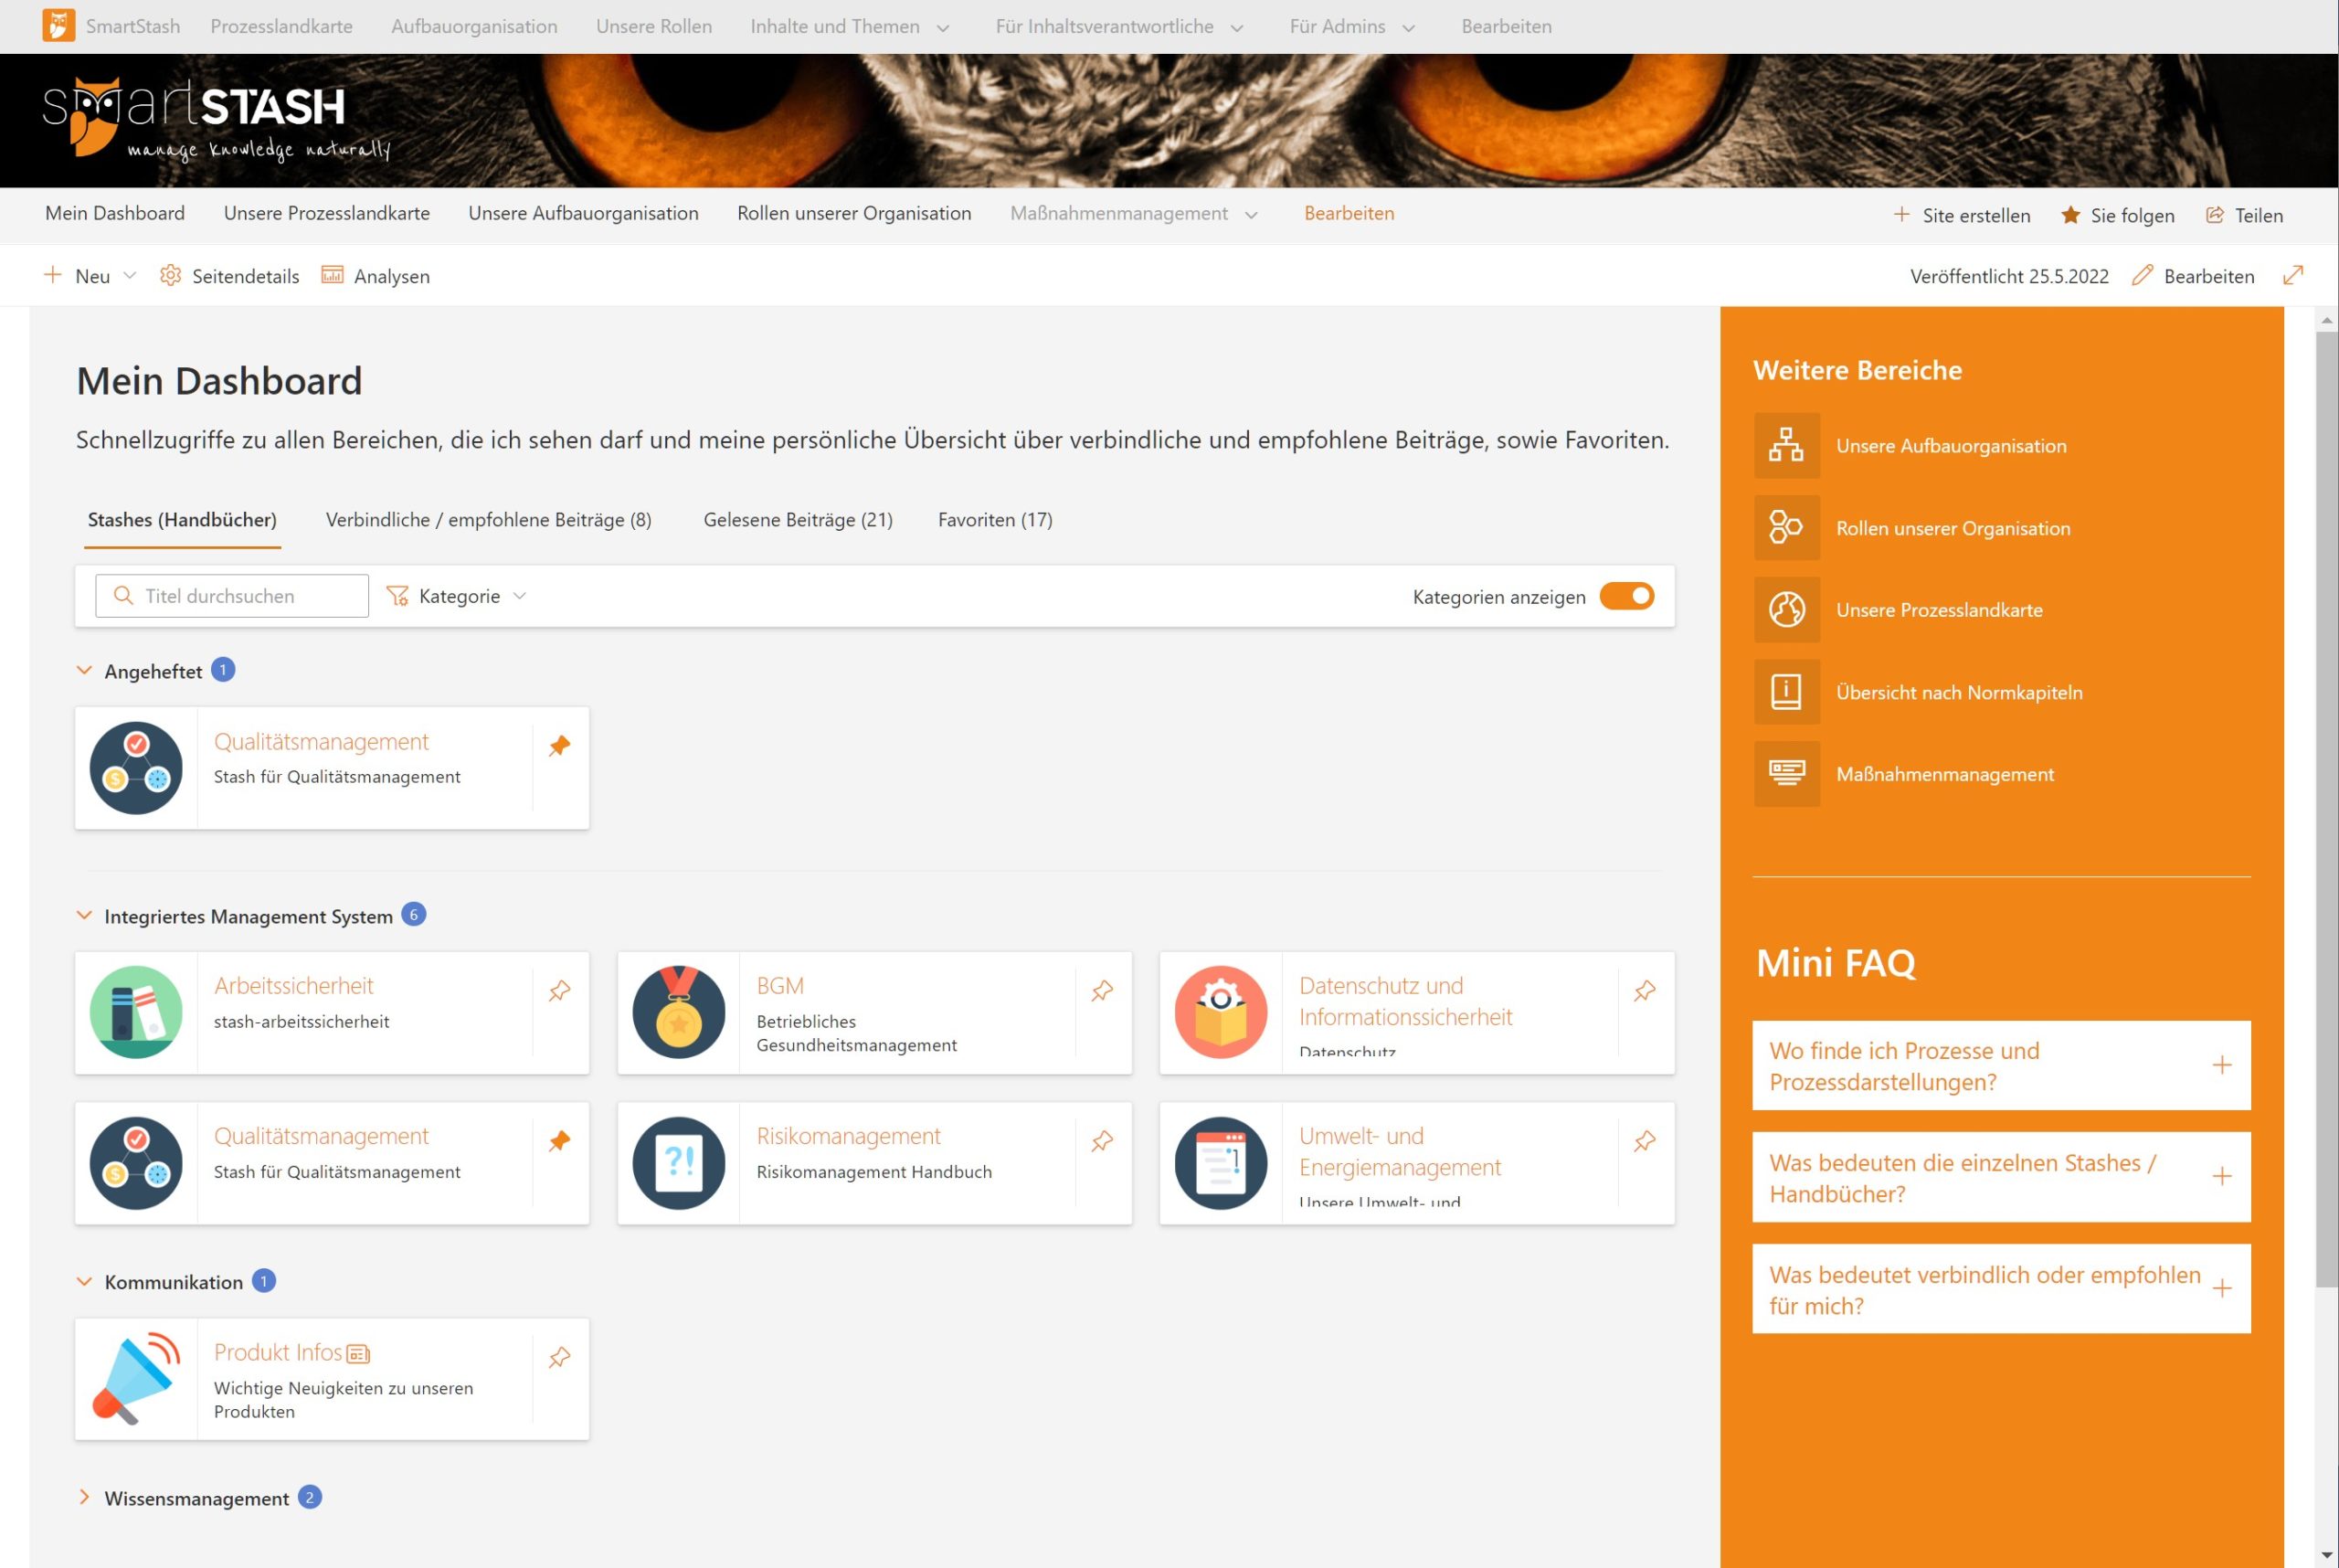This screenshot has height=1568, width=2339.
Task: Open the Arbeitssicherheit title link
Action: pos(293,986)
